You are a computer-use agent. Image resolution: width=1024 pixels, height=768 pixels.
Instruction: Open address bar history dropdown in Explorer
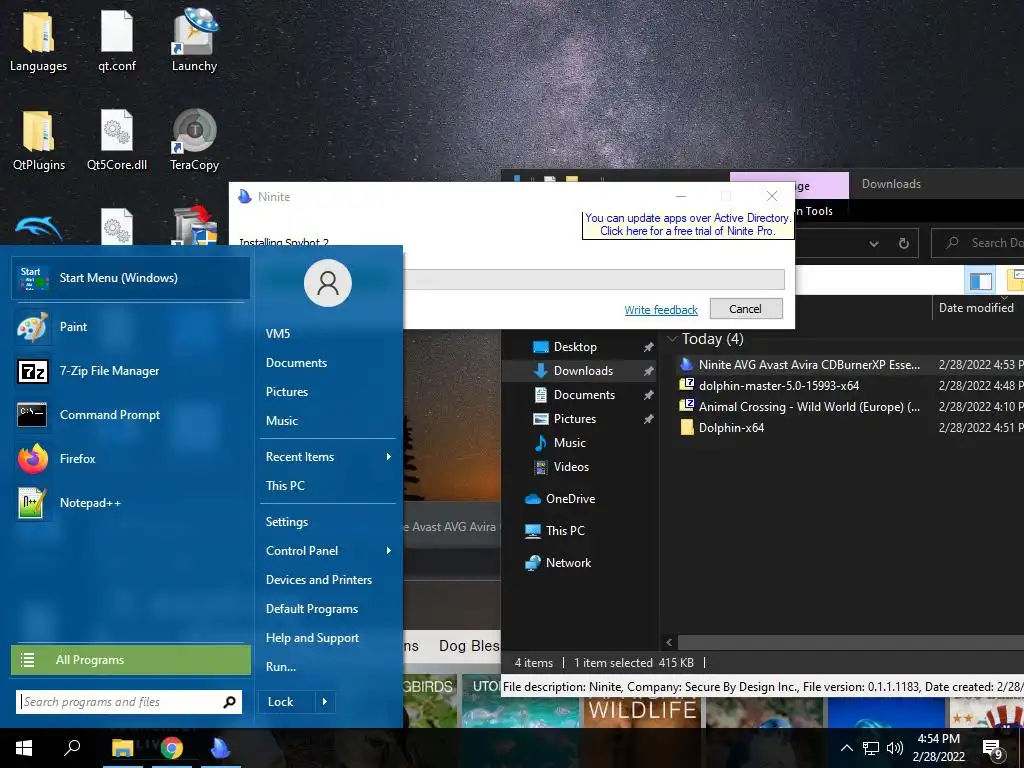click(x=873, y=244)
